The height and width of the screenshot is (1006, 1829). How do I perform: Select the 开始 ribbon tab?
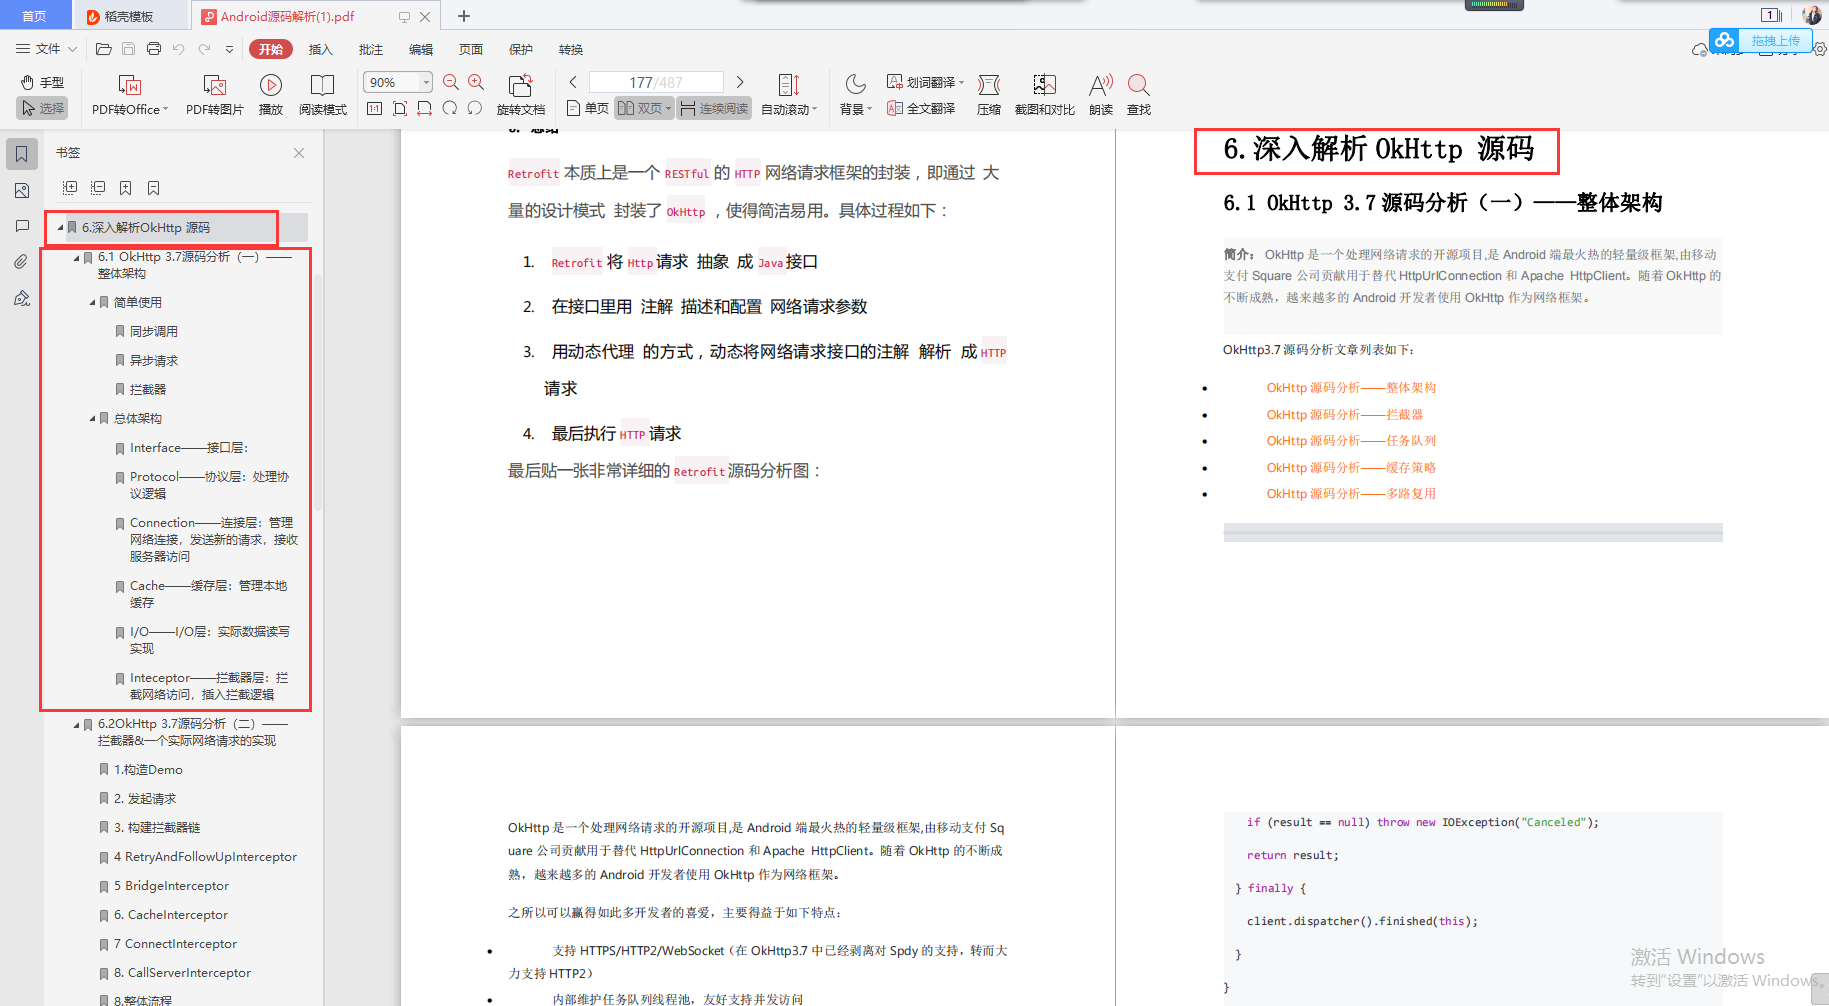click(x=271, y=49)
